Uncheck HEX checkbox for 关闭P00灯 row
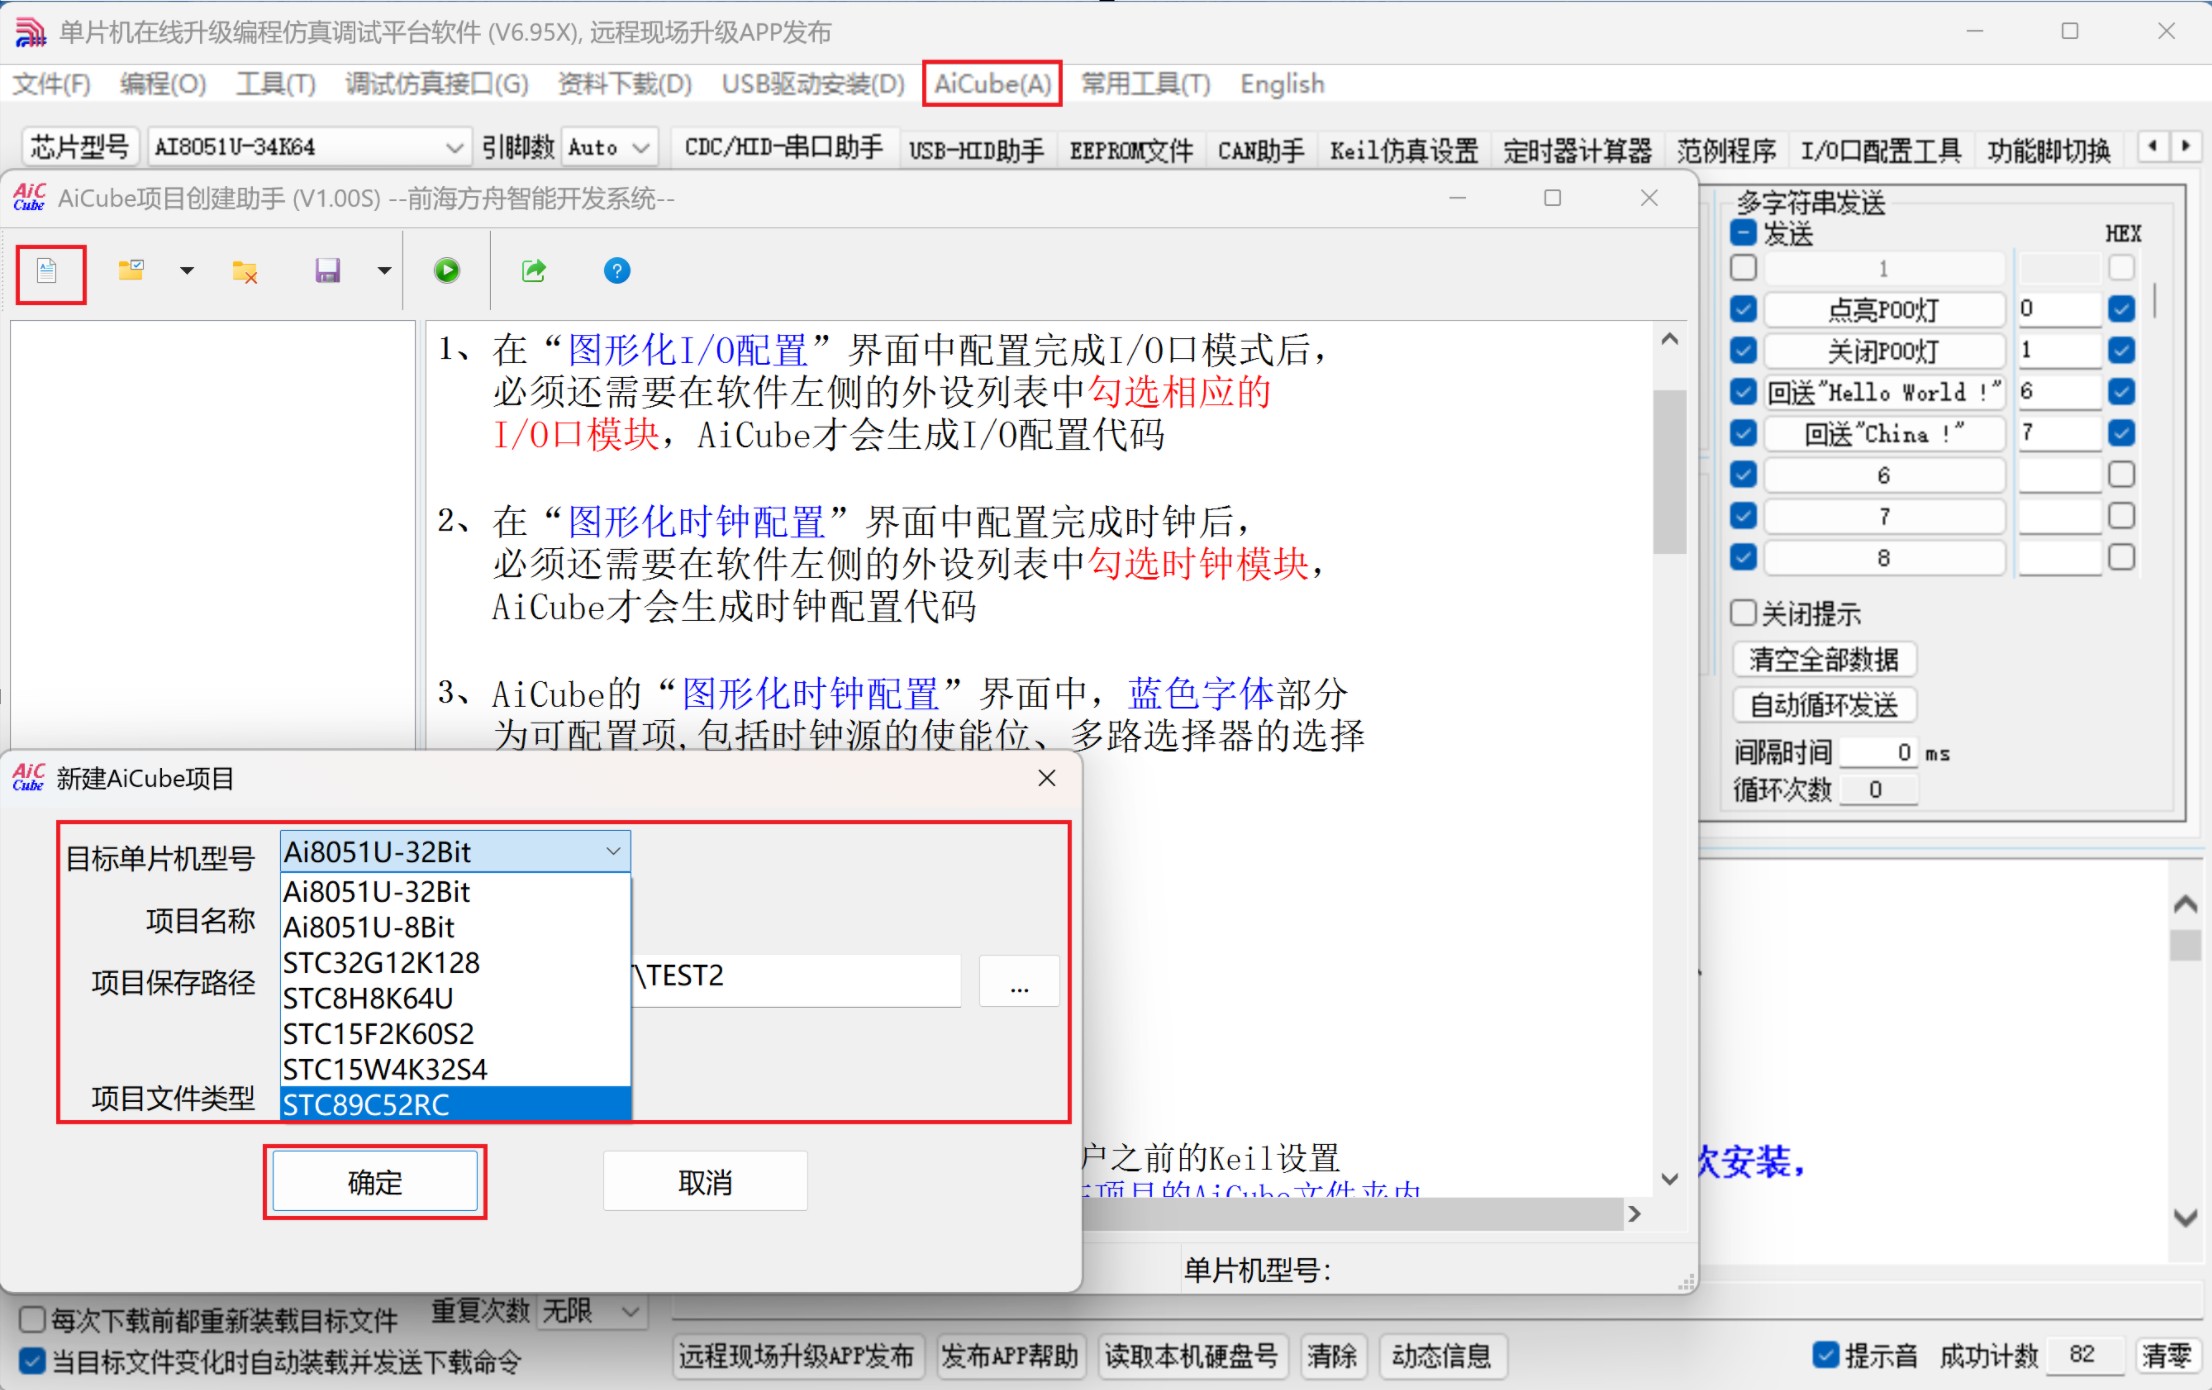 pyautogui.click(x=2121, y=350)
